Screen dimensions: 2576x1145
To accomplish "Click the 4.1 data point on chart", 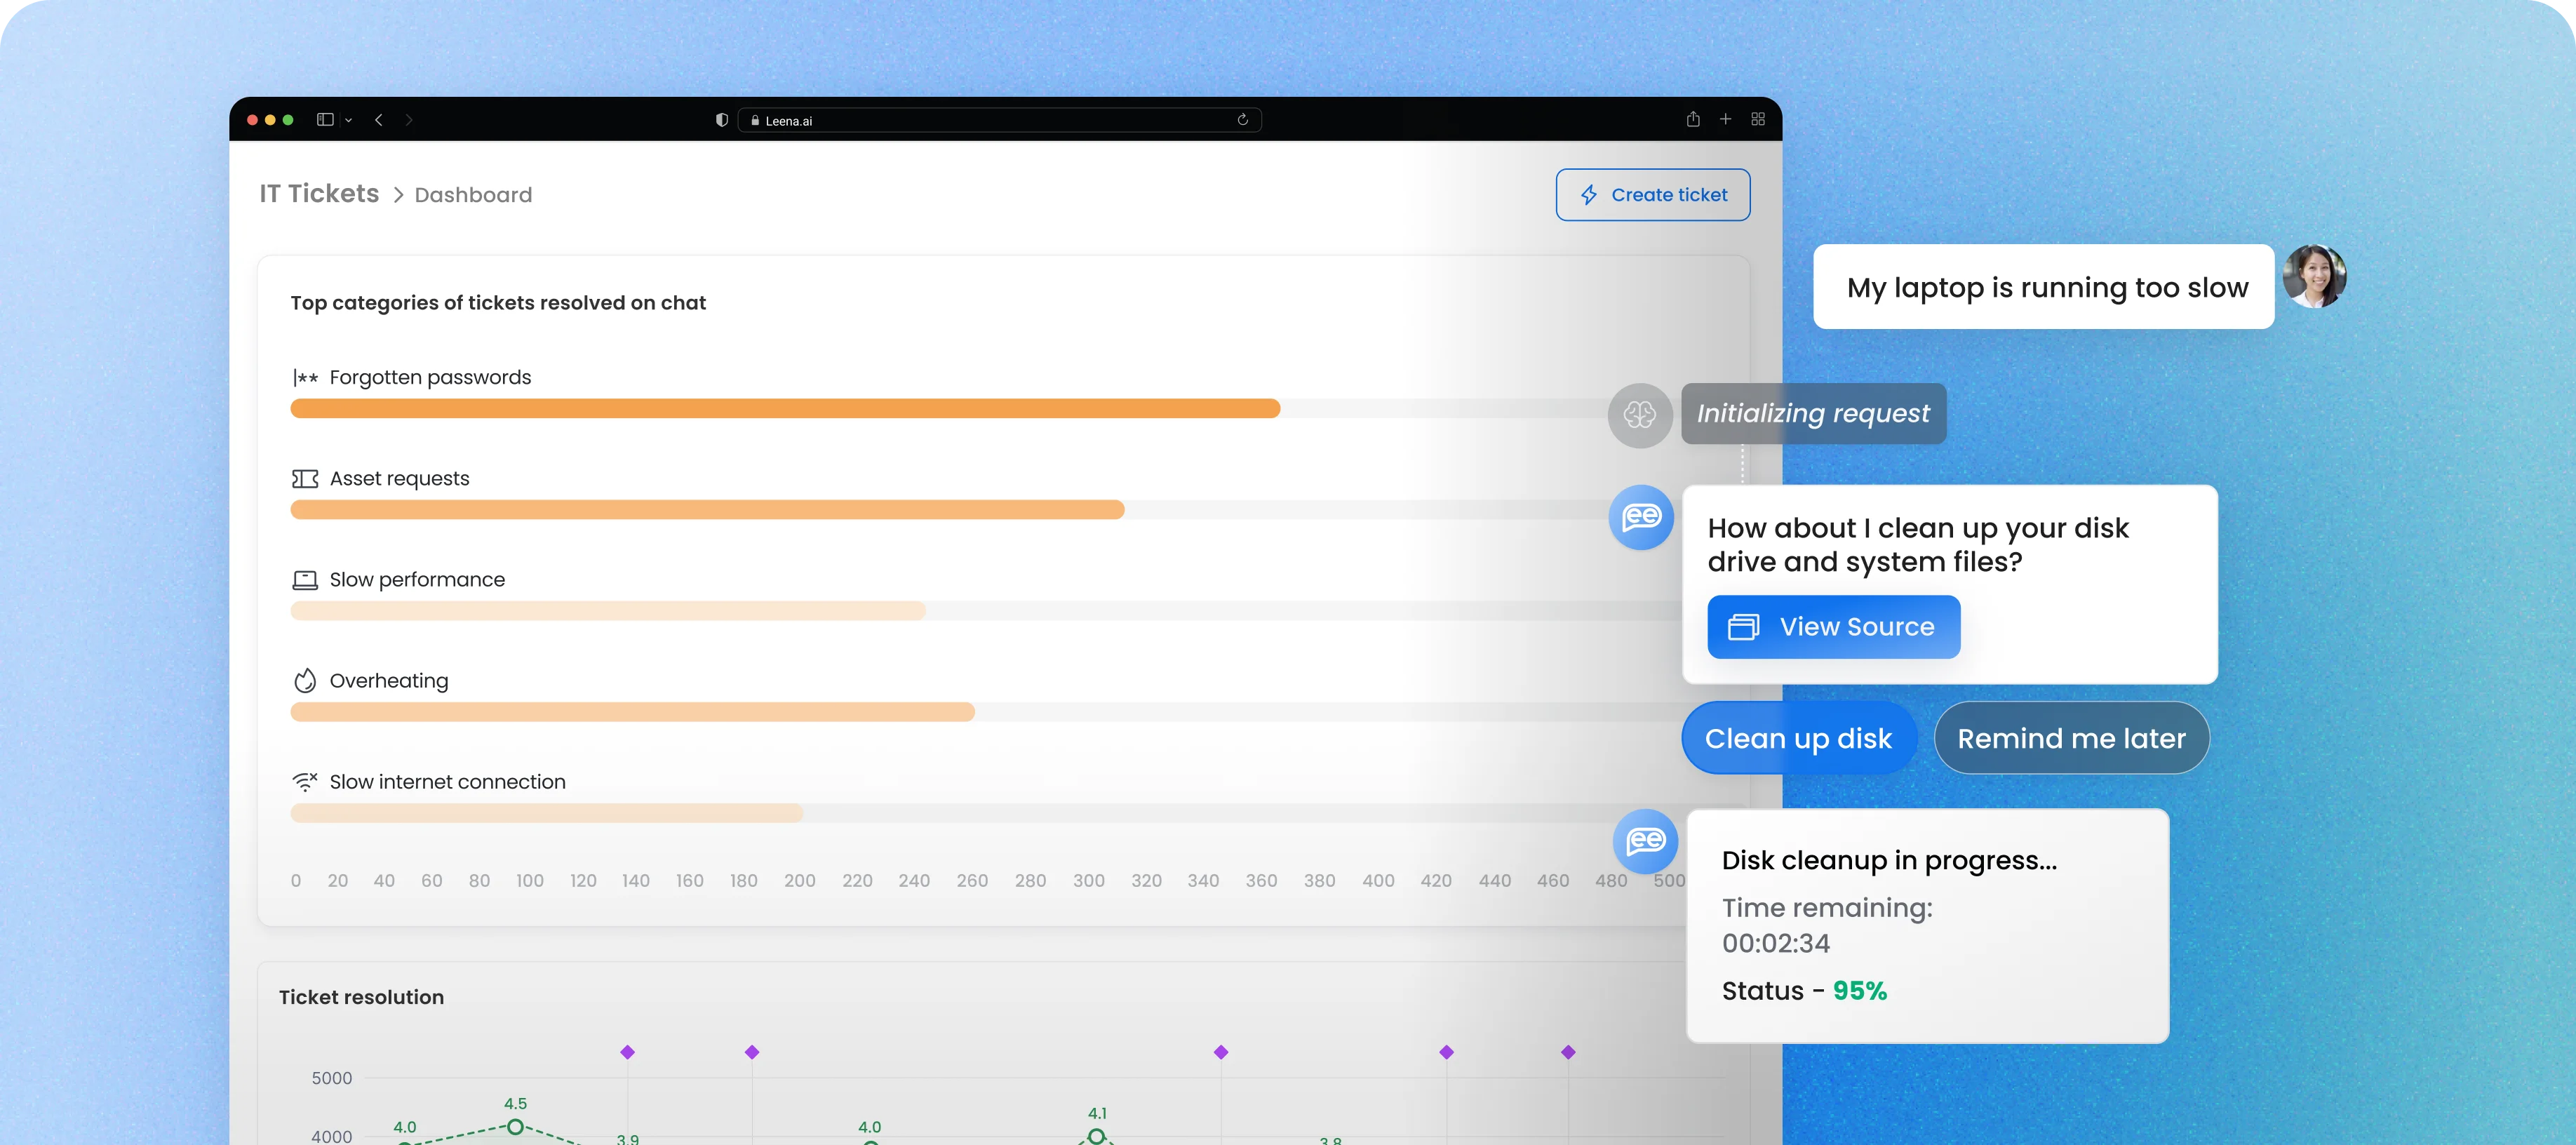I will (1096, 1136).
